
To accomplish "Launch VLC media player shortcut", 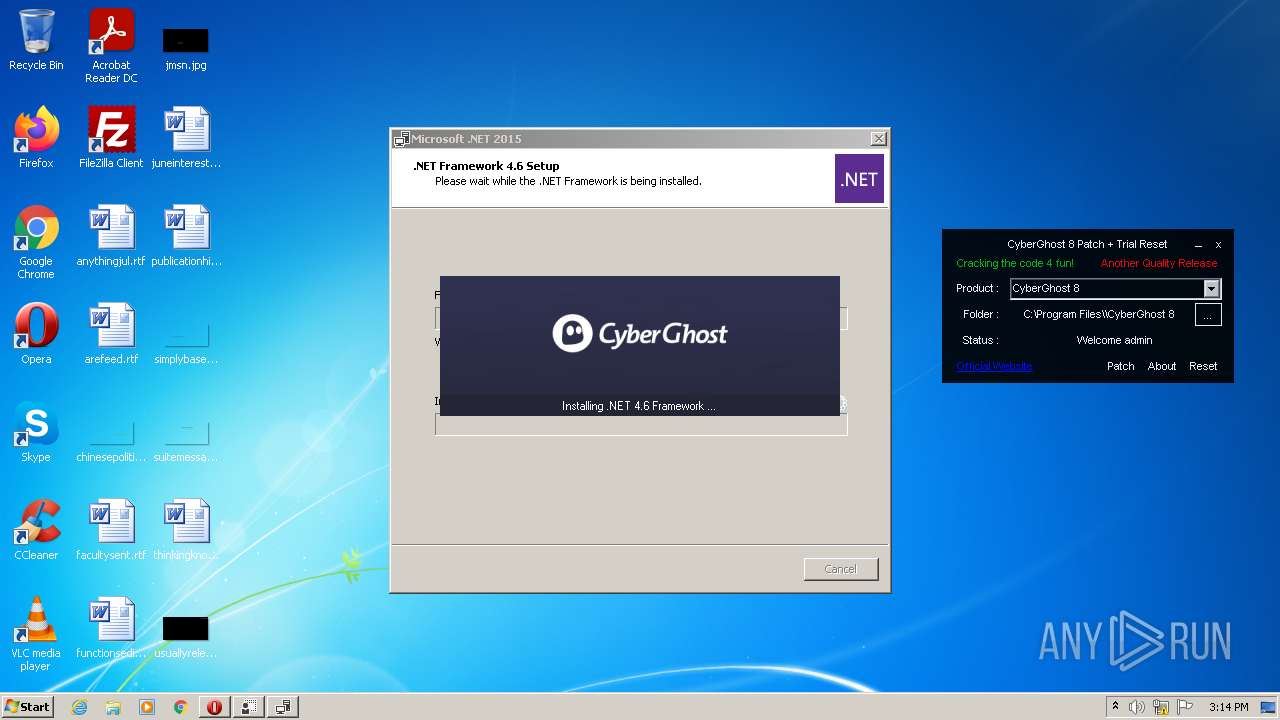I will 36,634.
